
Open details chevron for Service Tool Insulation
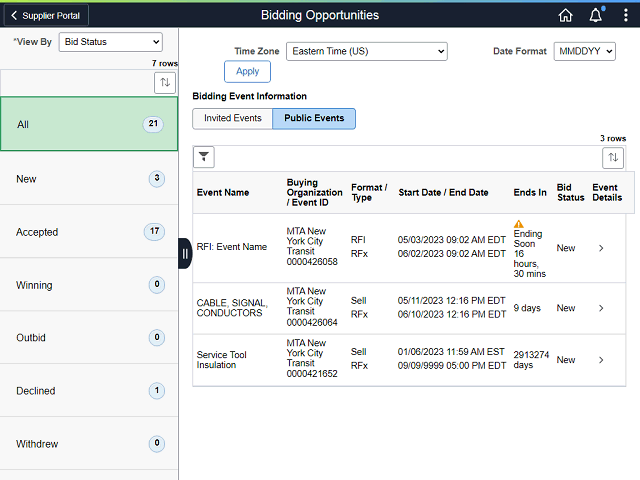click(601, 360)
